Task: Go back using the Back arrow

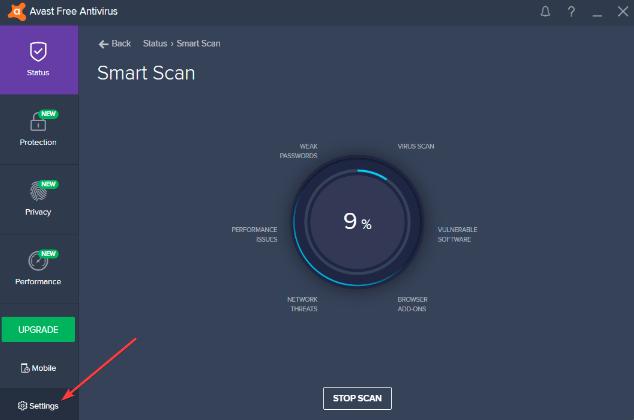Action: pos(115,44)
